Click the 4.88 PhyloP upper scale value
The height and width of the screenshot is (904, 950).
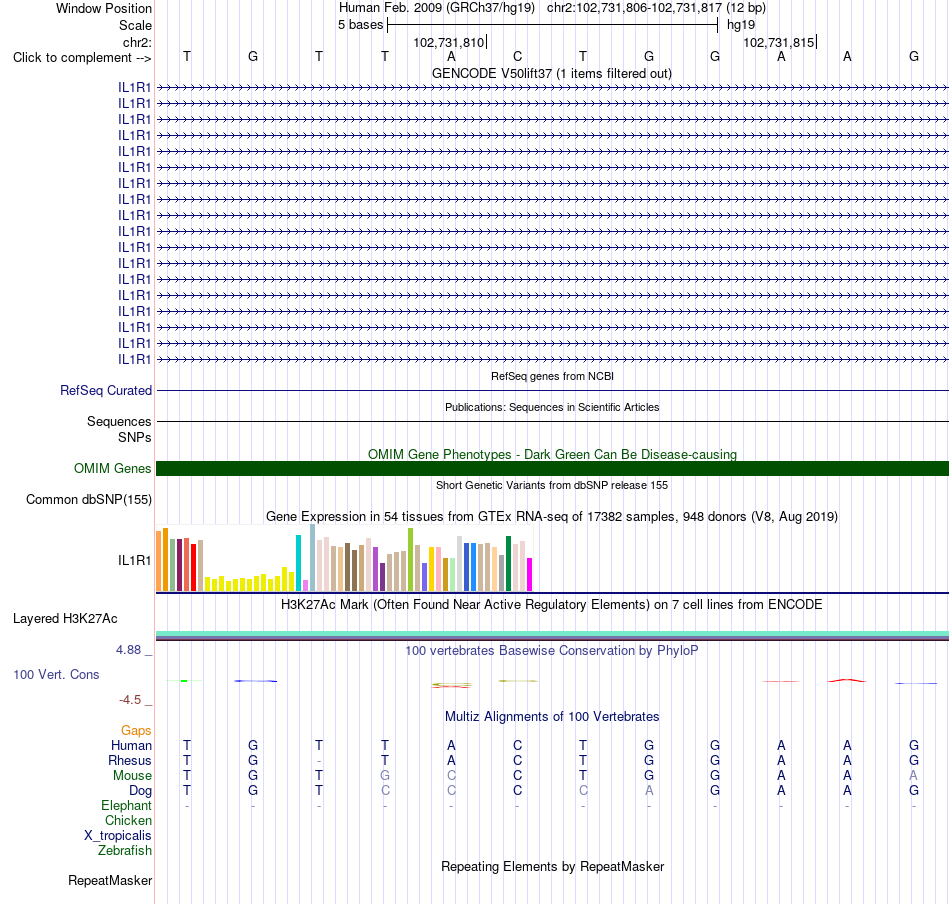(x=128, y=650)
